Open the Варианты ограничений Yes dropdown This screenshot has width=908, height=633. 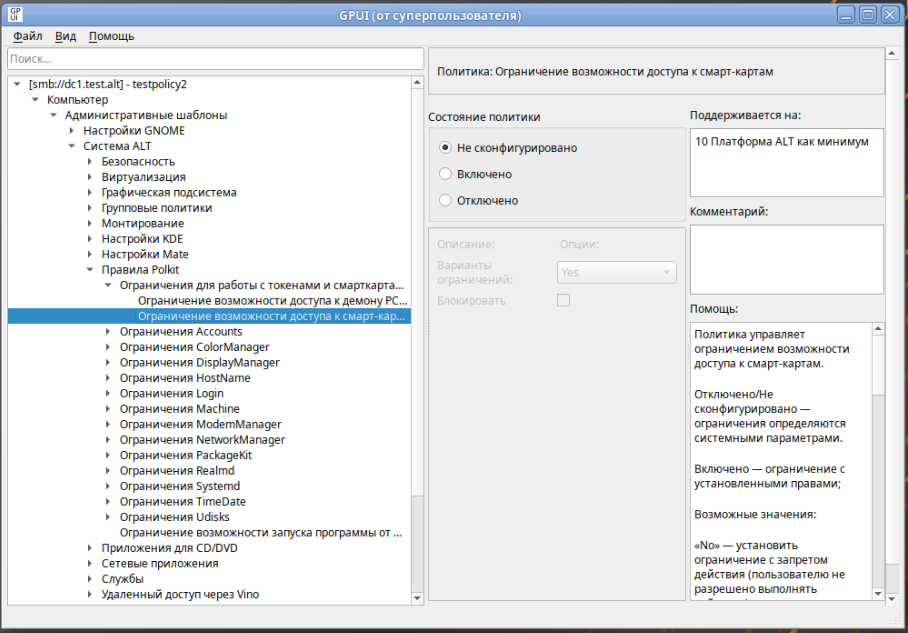click(x=616, y=272)
